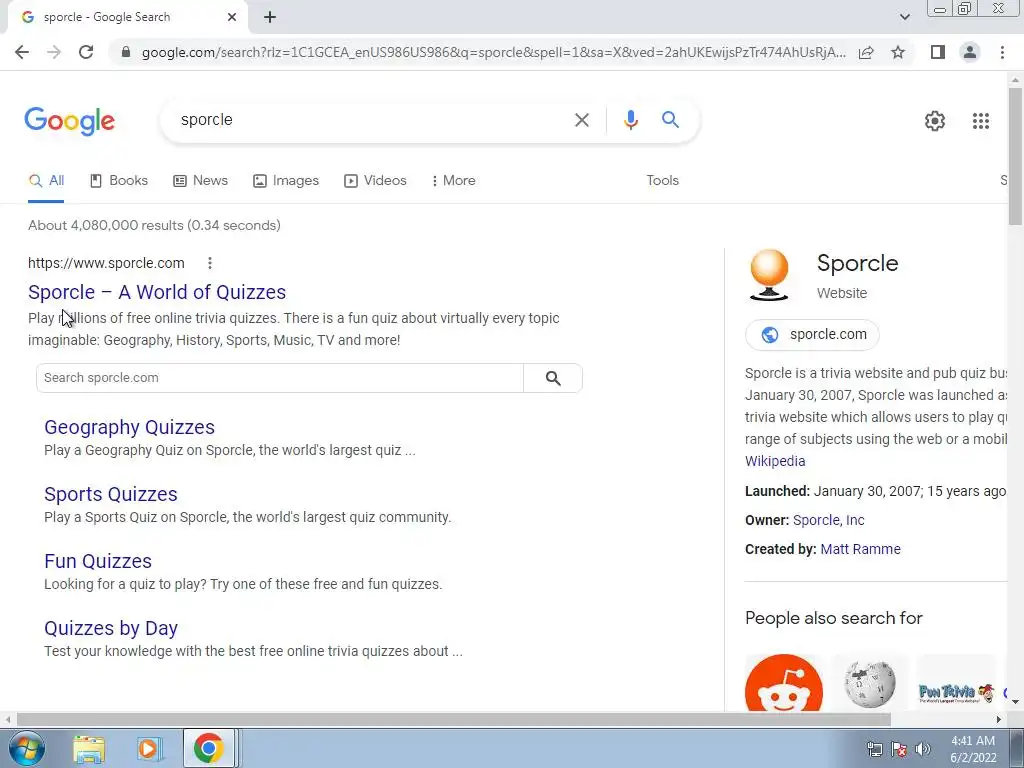Submit search with magnifier icon
This screenshot has height=768, width=1024.
670,120
